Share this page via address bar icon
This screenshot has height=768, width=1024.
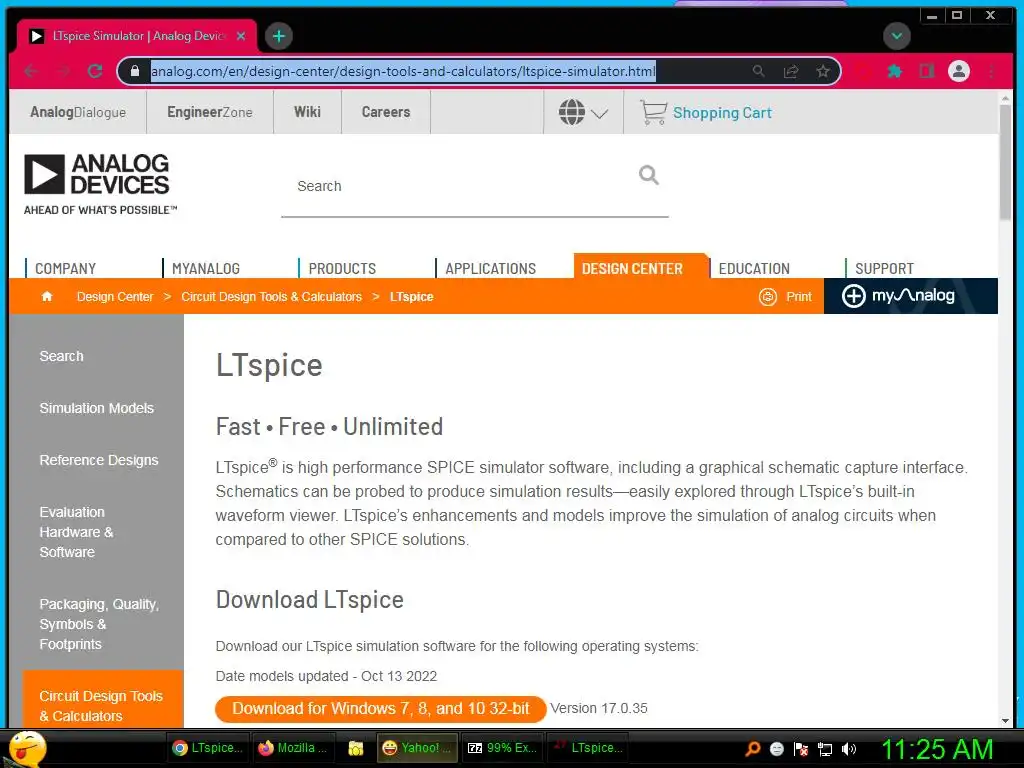(791, 71)
